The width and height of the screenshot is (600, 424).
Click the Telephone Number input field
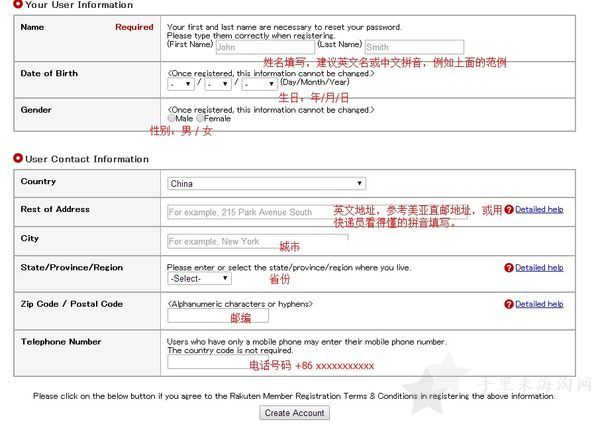tap(218, 362)
